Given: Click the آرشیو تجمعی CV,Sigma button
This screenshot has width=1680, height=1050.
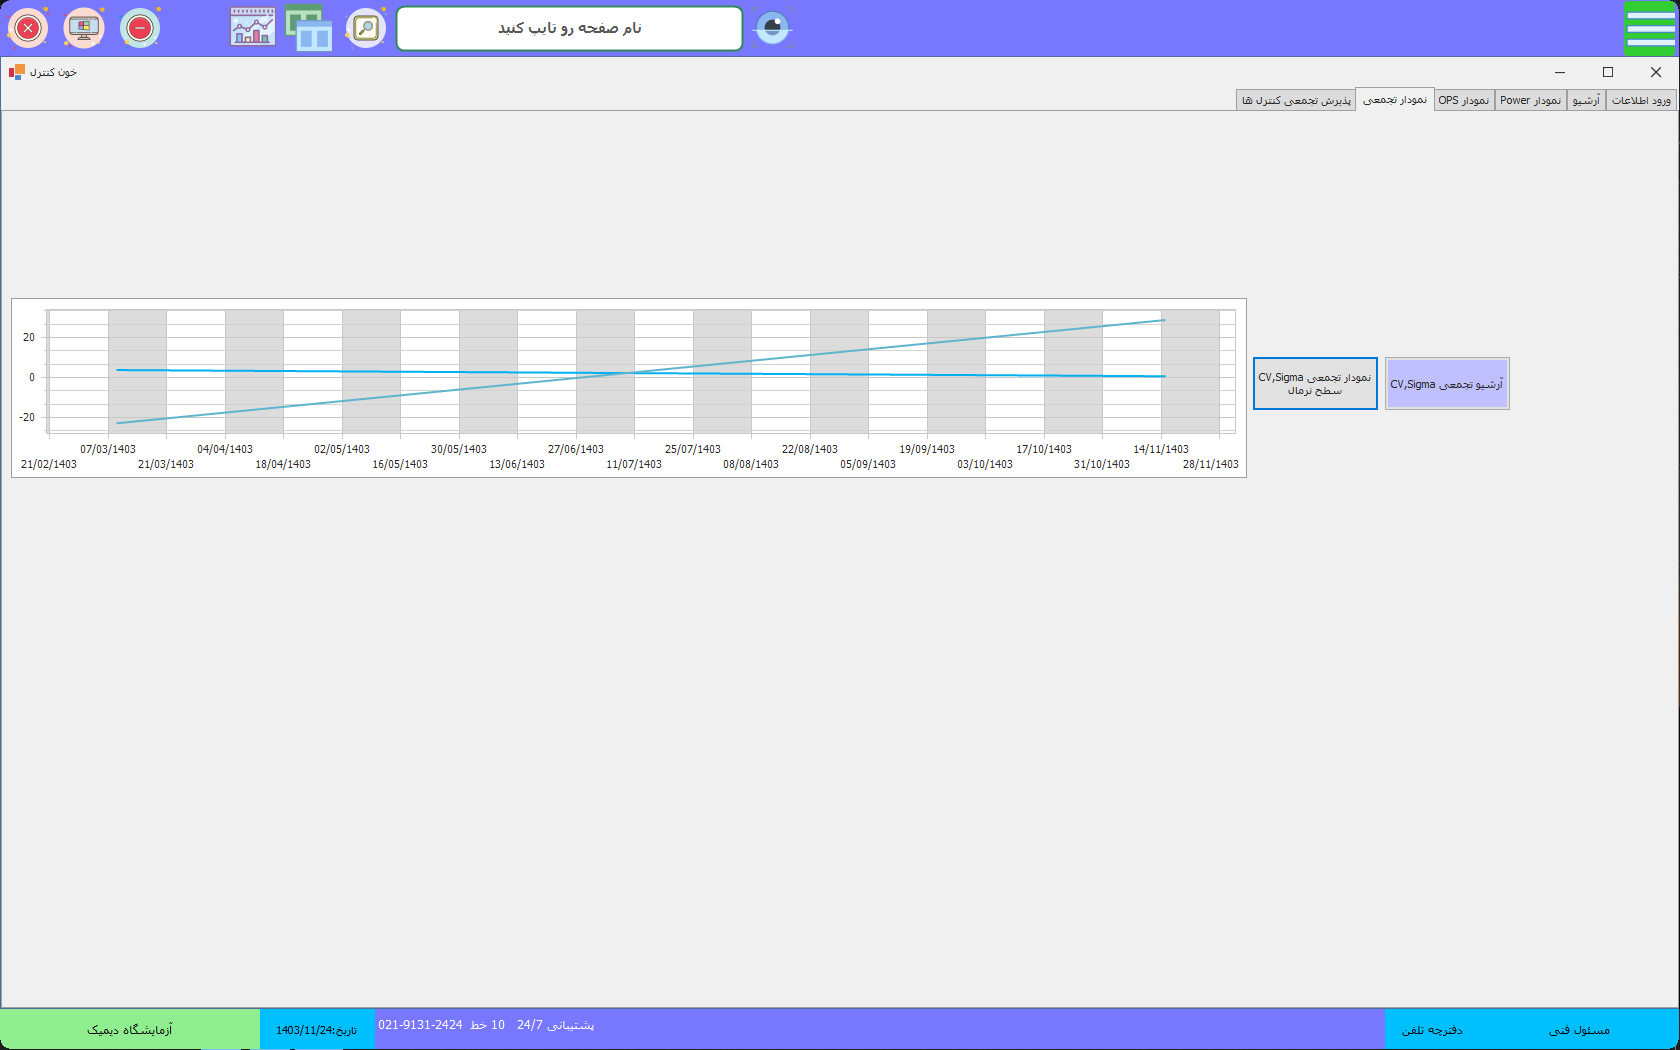Looking at the screenshot, I should coord(1447,384).
